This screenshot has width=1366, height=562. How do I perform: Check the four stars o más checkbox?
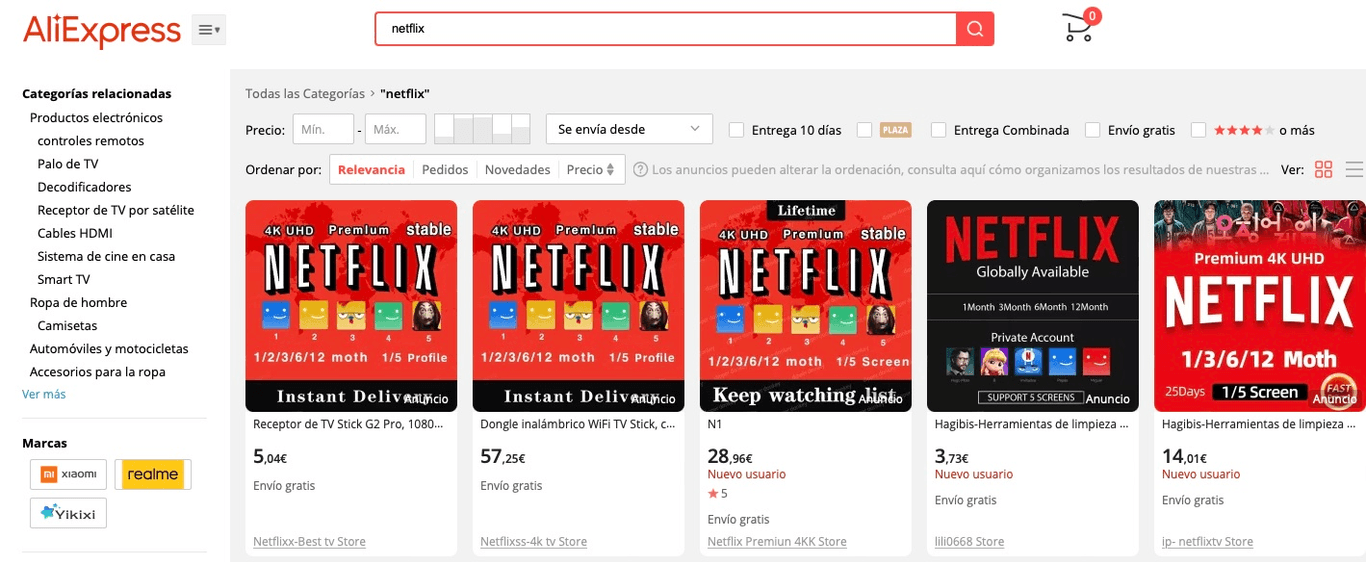(1198, 130)
